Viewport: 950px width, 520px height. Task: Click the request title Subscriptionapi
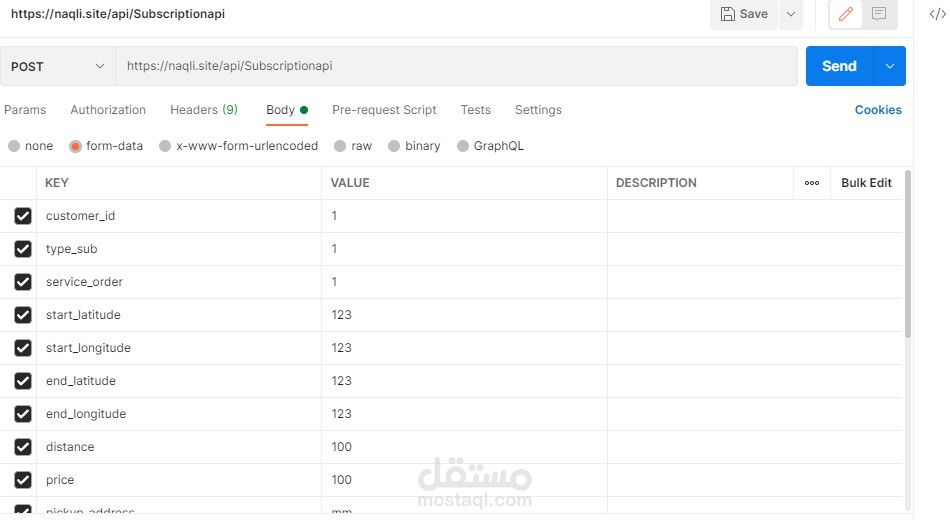point(118,14)
